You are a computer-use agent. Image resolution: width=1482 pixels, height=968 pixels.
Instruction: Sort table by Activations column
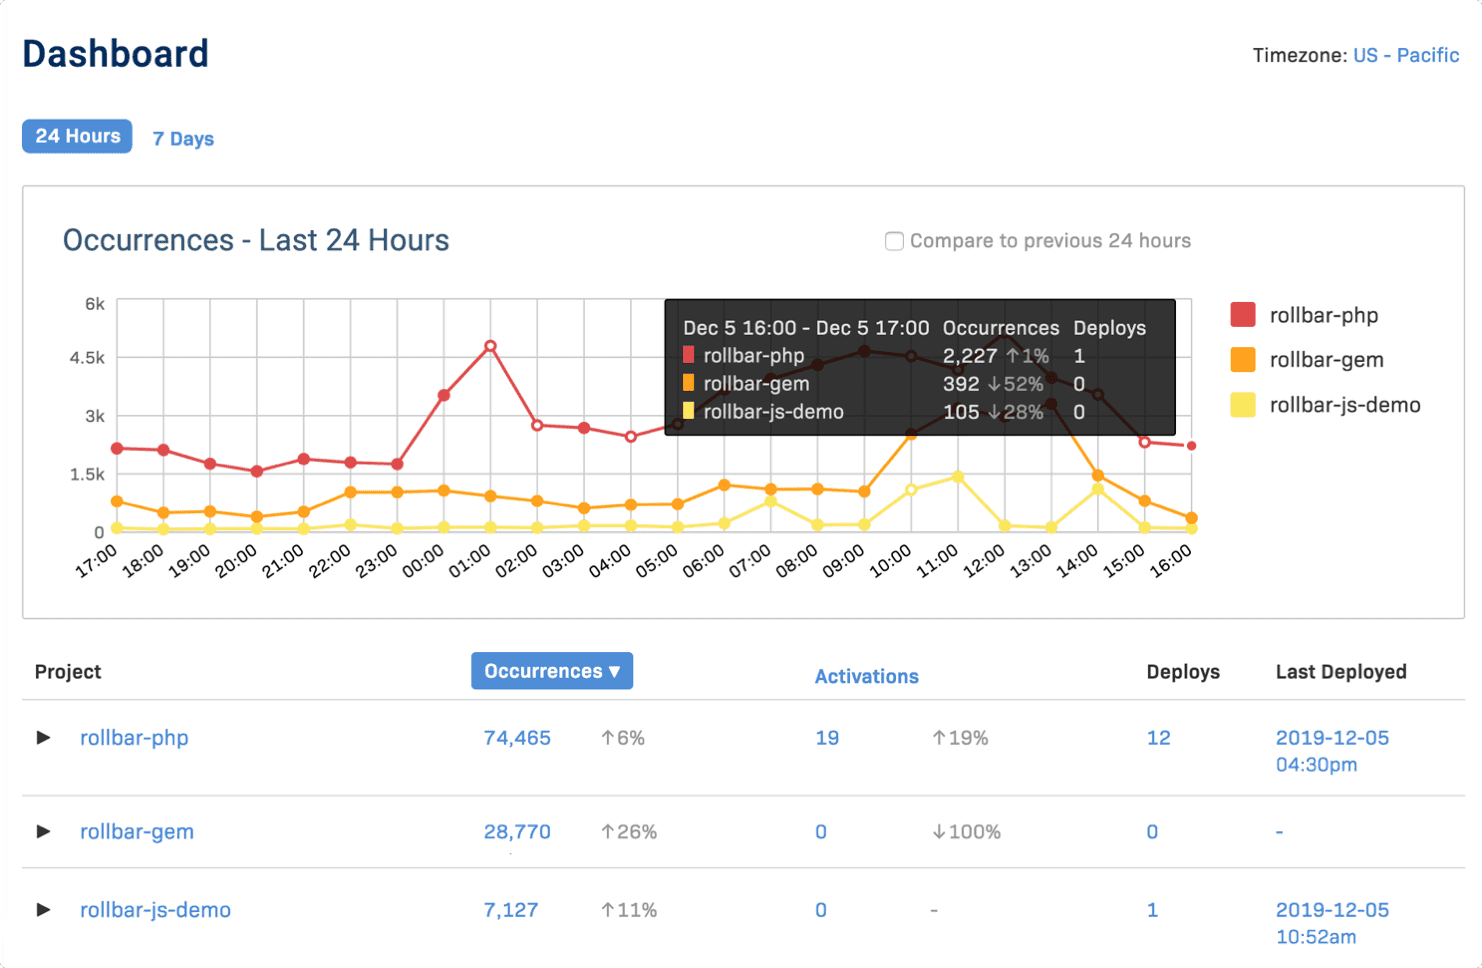click(866, 676)
